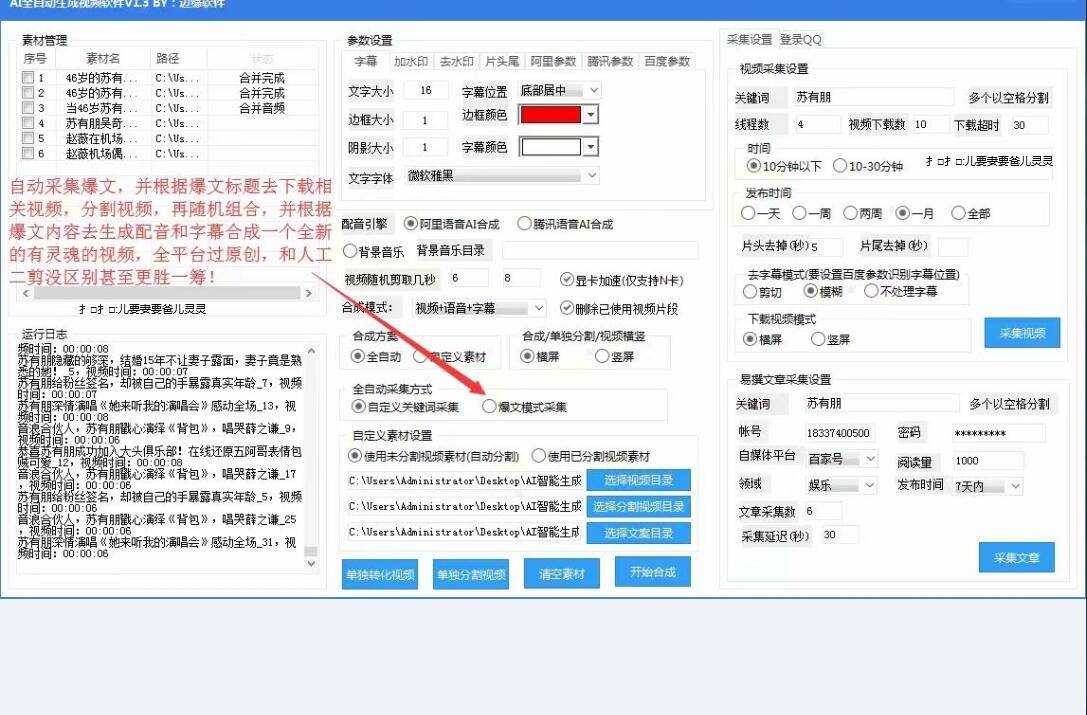Viewport: 1087px width, 715px height.
Task: Toggle 删除已使用视频片段 checkbox
Action: 566,308
